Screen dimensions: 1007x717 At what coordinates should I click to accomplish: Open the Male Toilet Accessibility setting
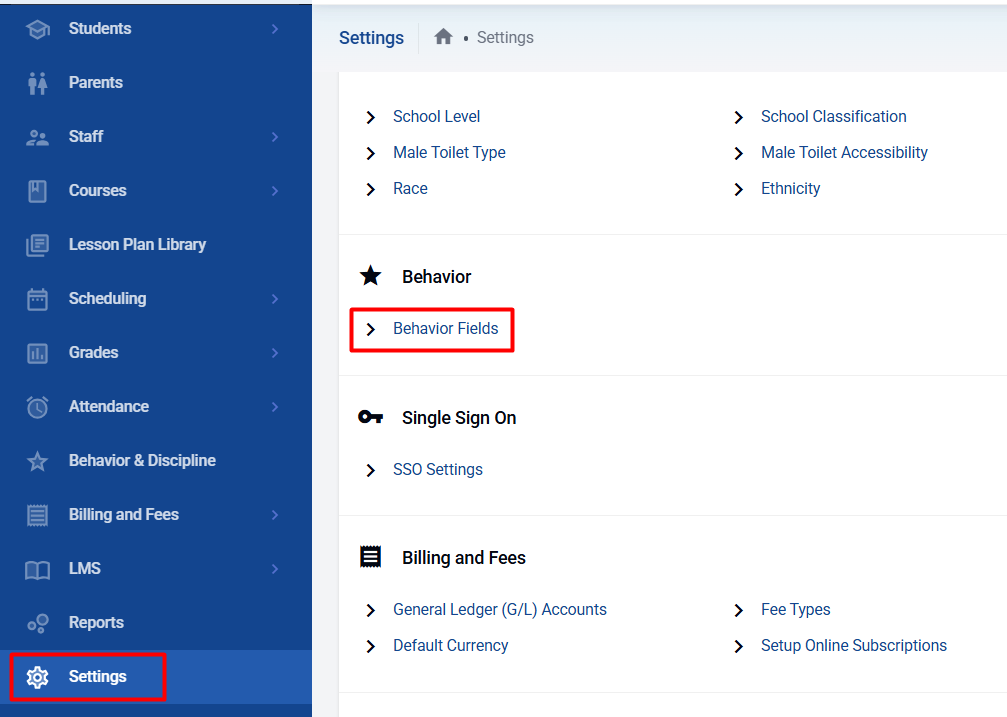844,153
